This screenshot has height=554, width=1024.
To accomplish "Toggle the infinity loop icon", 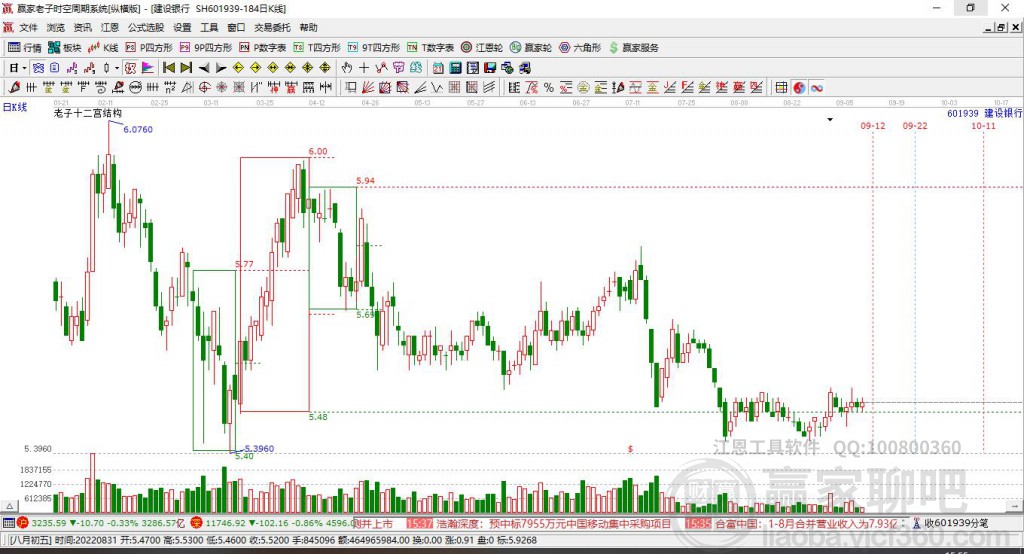I will click(816, 88).
